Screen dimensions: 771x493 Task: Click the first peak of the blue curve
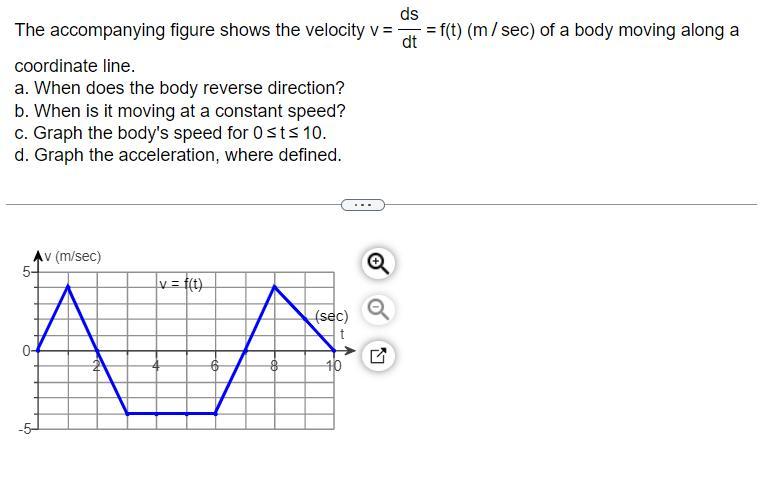pos(68,286)
